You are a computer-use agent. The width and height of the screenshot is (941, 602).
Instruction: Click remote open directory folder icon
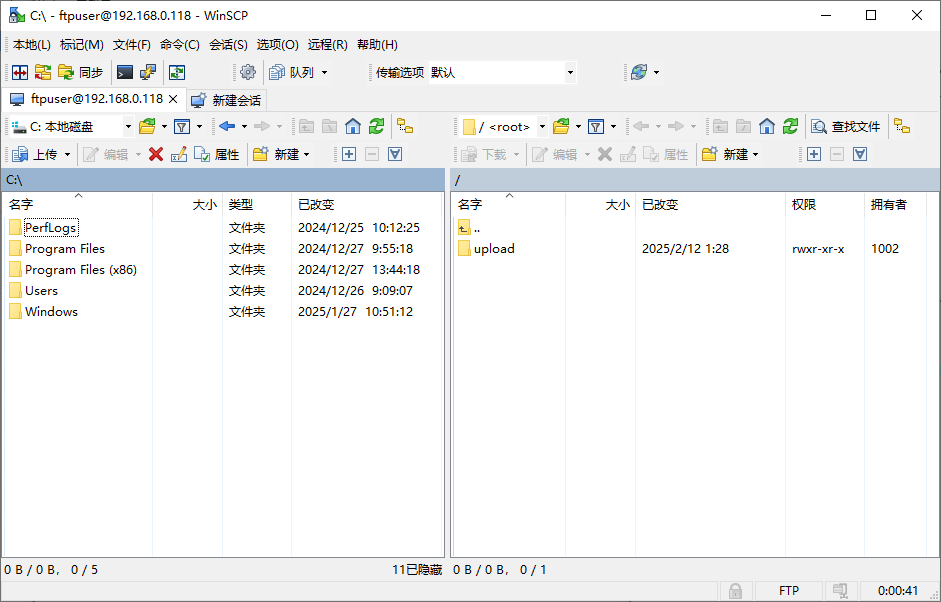561,127
